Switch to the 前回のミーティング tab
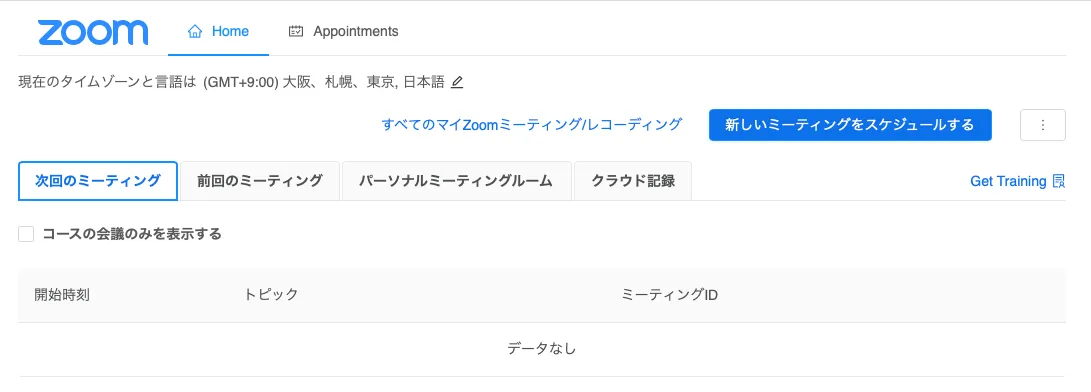The height and width of the screenshot is (392, 1091). pos(260,181)
